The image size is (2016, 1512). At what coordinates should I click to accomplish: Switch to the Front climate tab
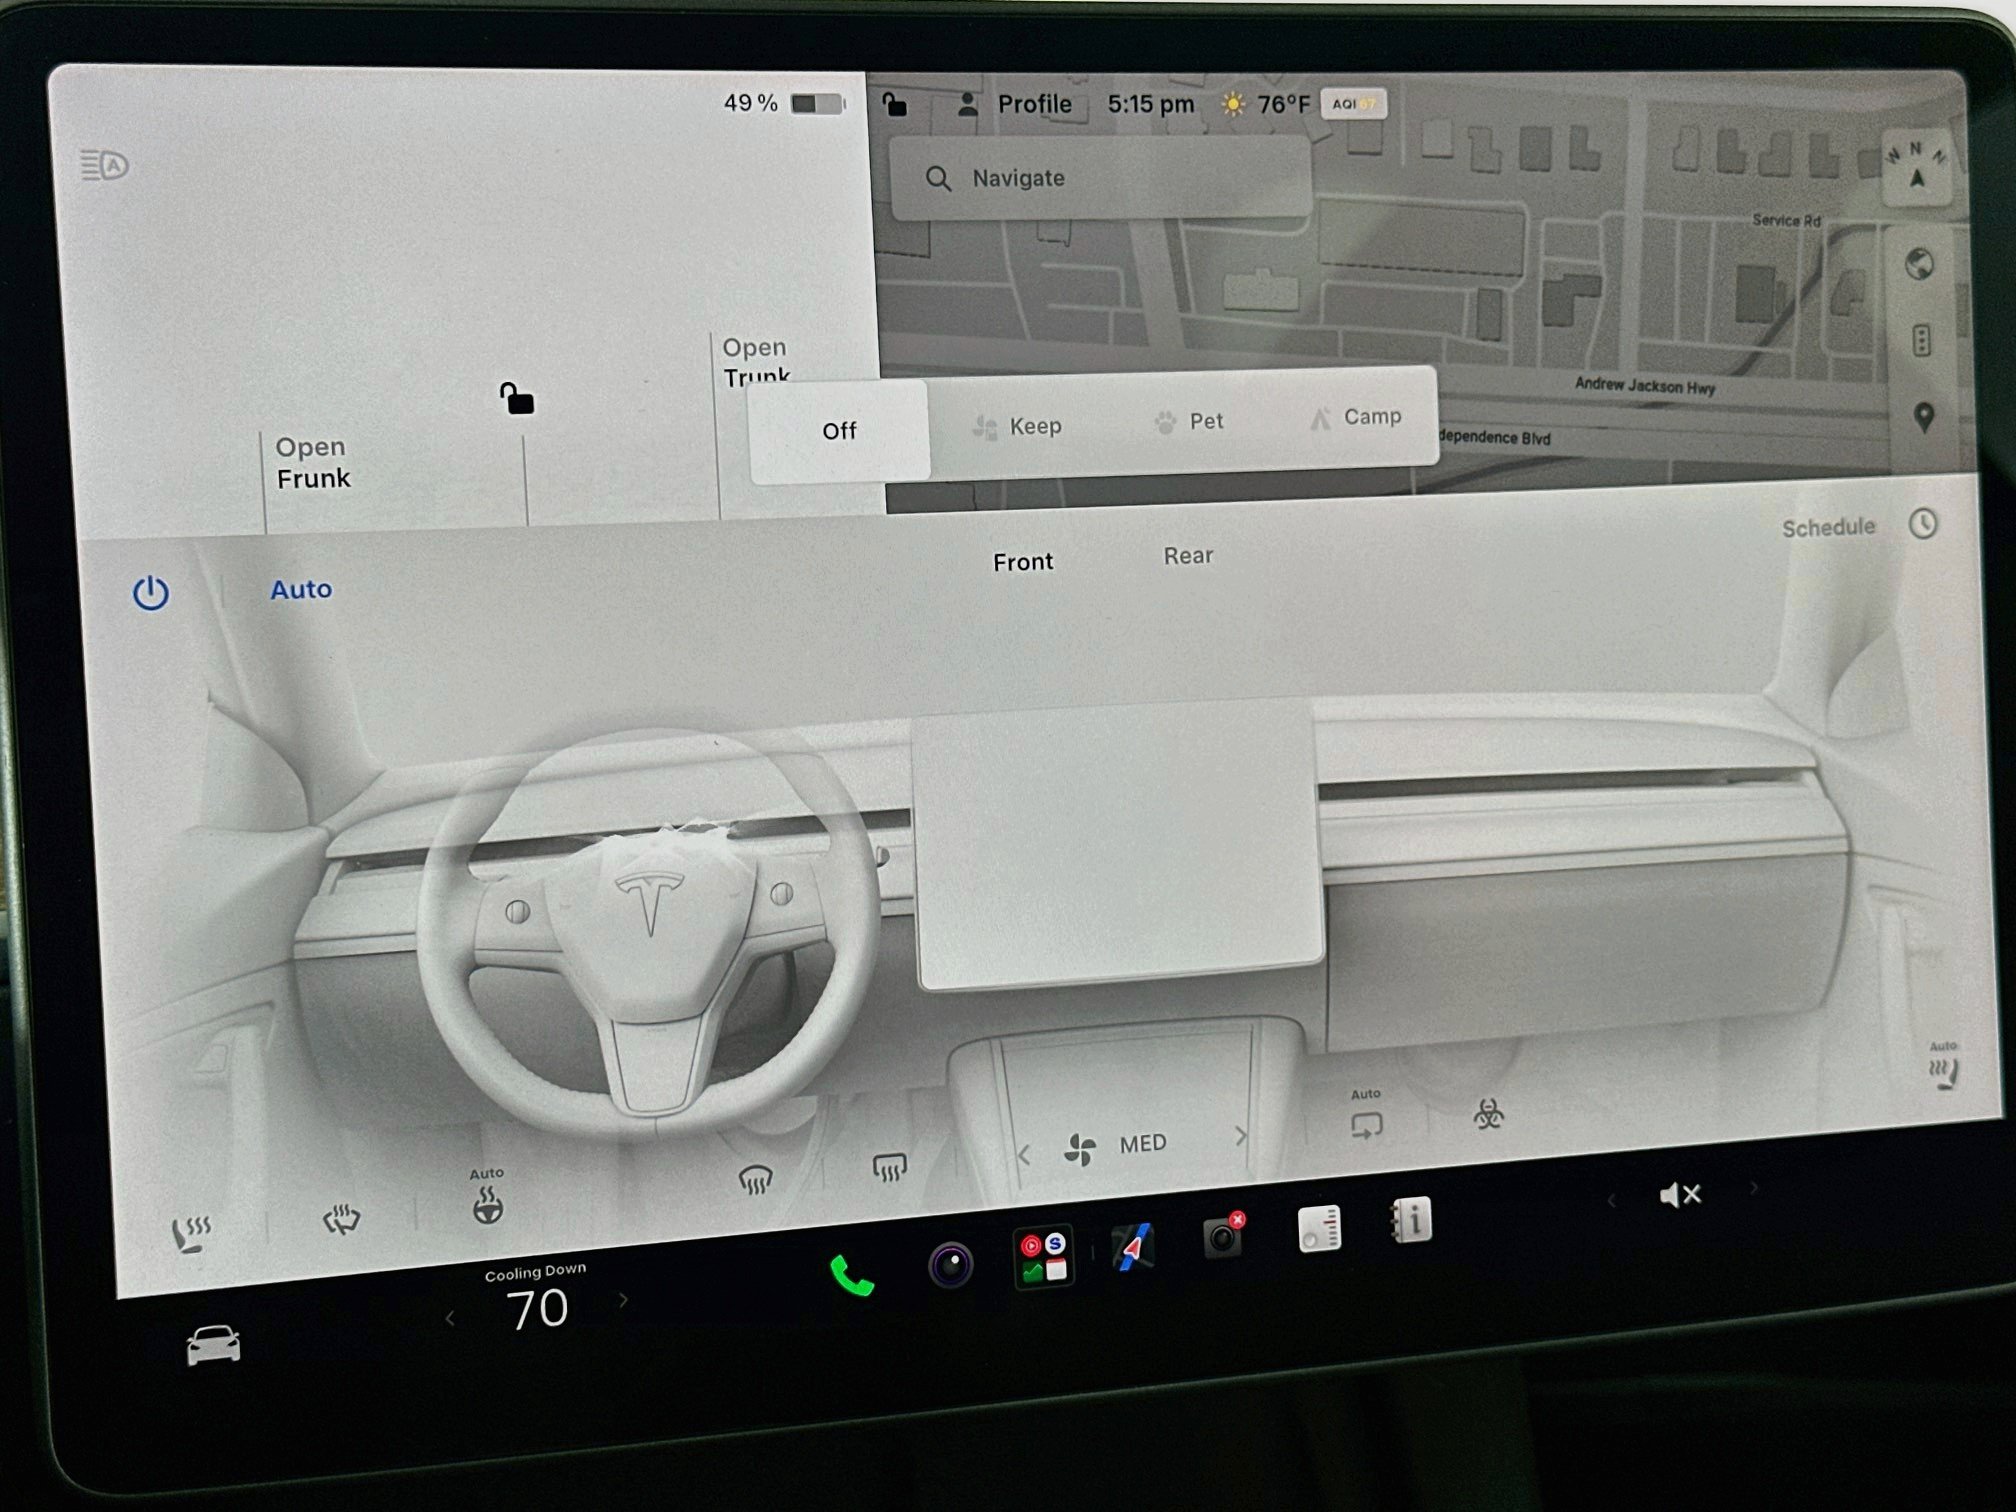coord(1023,562)
